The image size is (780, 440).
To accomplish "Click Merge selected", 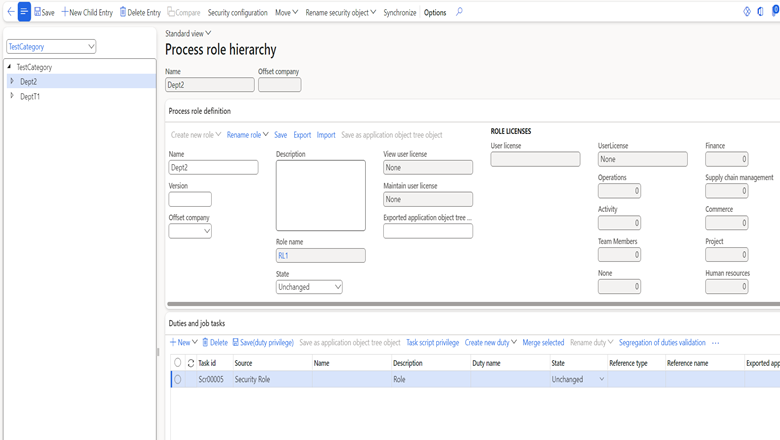I will (x=543, y=343).
